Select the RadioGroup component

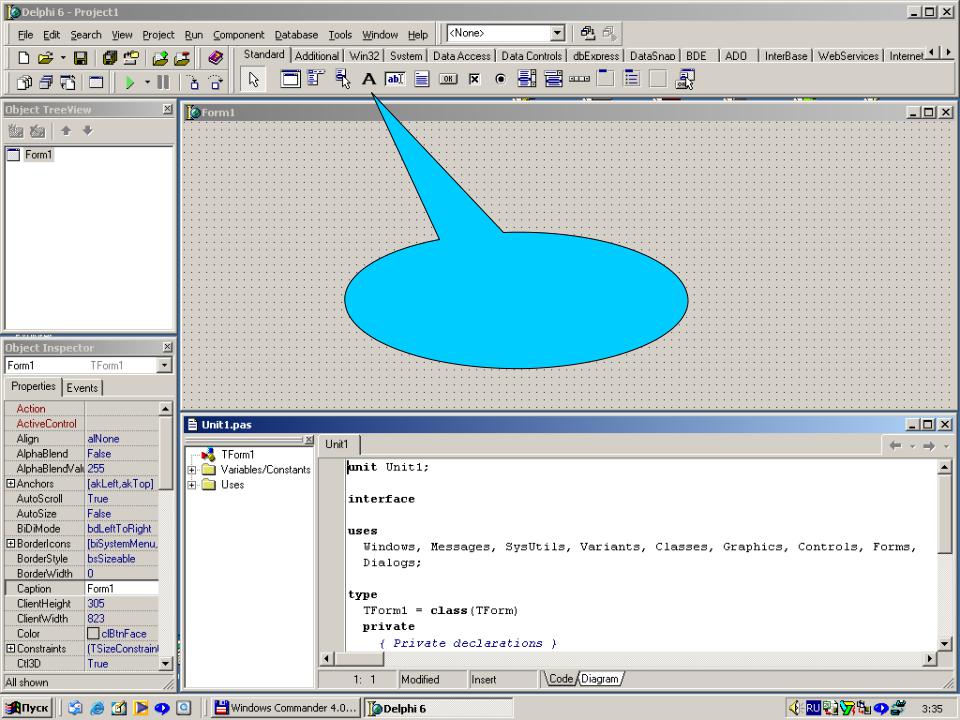[x=632, y=79]
